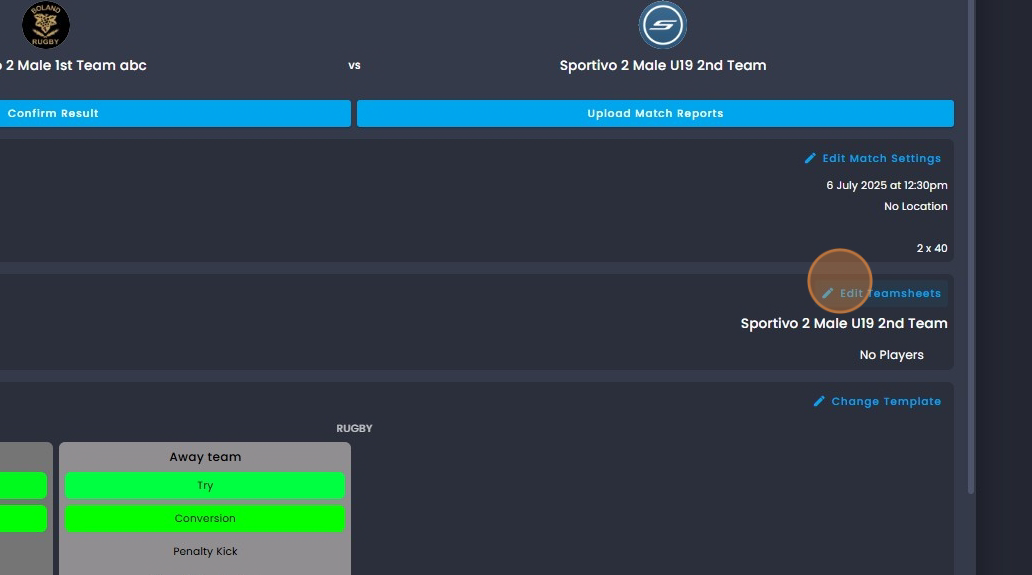The height and width of the screenshot is (575, 1032).
Task: Click the Away team heading
Action: pos(205,457)
